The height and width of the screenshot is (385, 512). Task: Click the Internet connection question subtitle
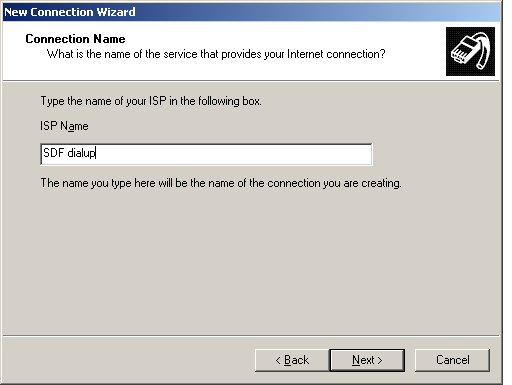[x=216, y=54]
